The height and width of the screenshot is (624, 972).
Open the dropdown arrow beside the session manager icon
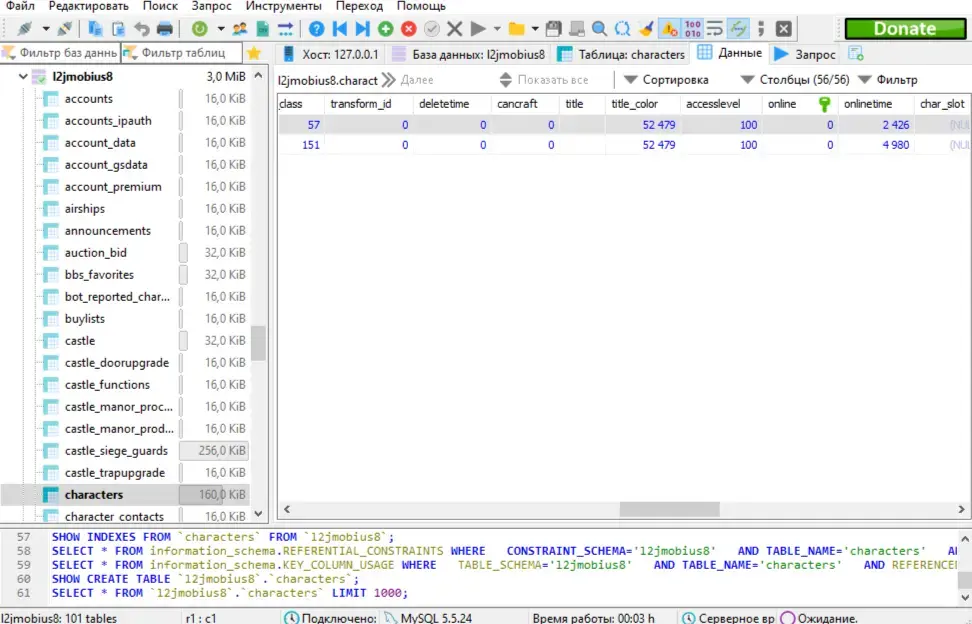click(46, 29)
